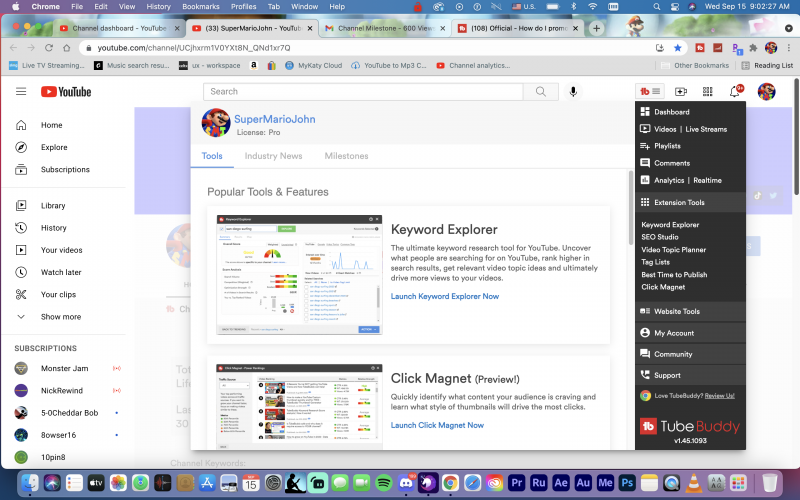
Task: Switch to the Milestones tab
Action: (x=346, y=156)
